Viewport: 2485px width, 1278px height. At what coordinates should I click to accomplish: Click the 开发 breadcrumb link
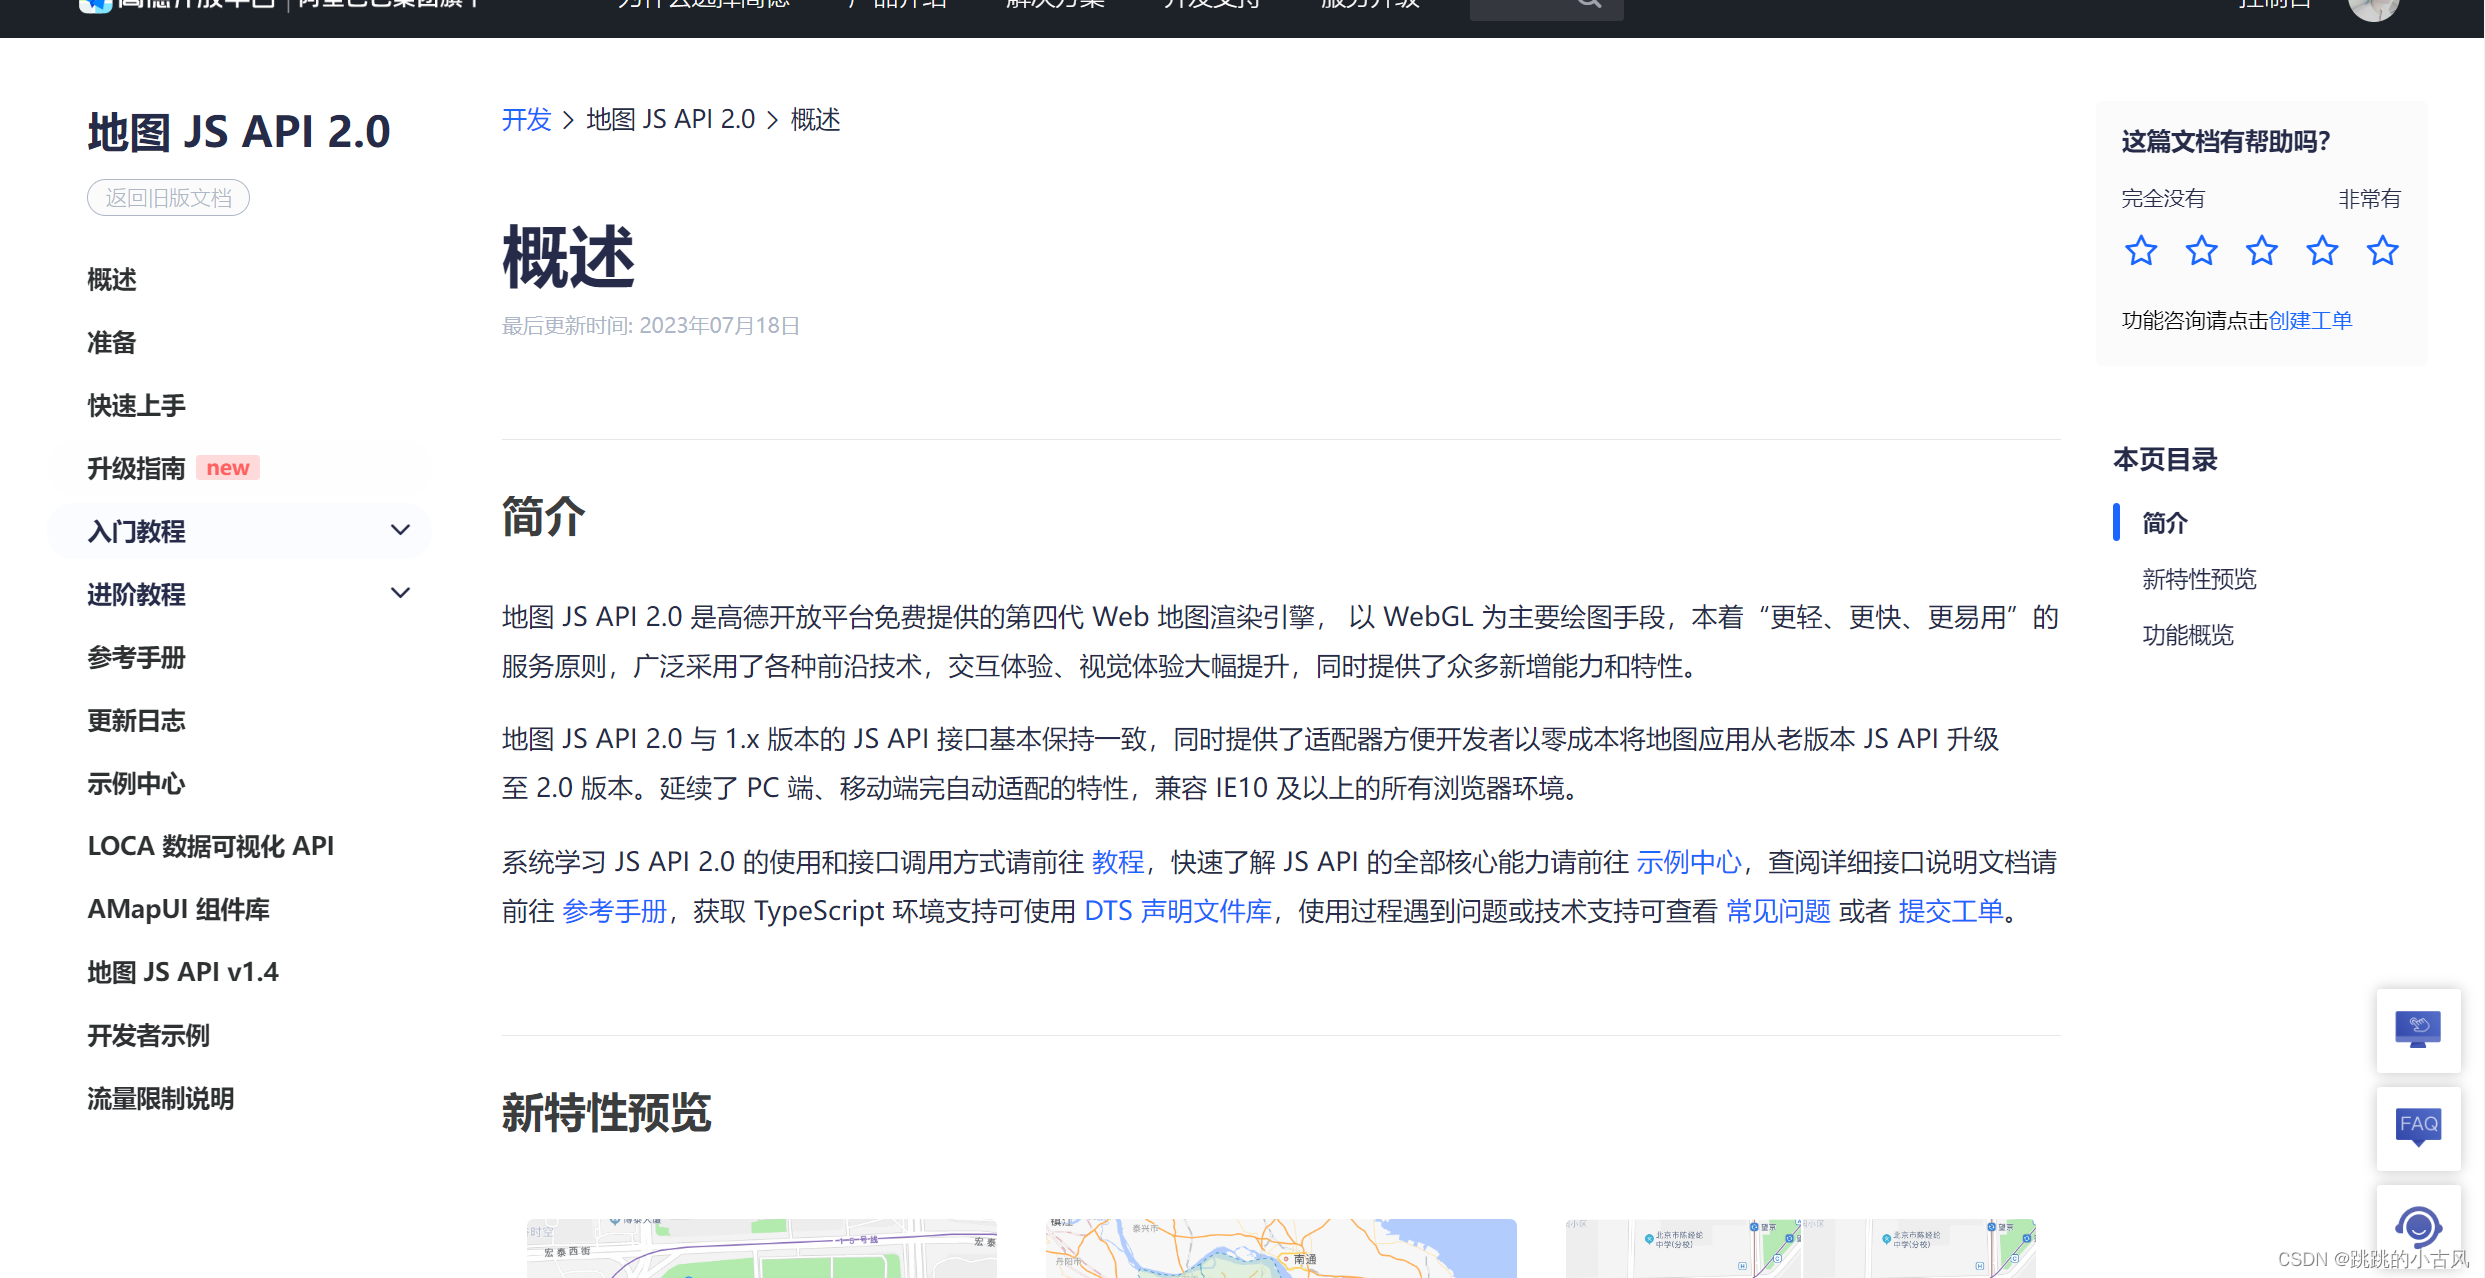[526, 120]
